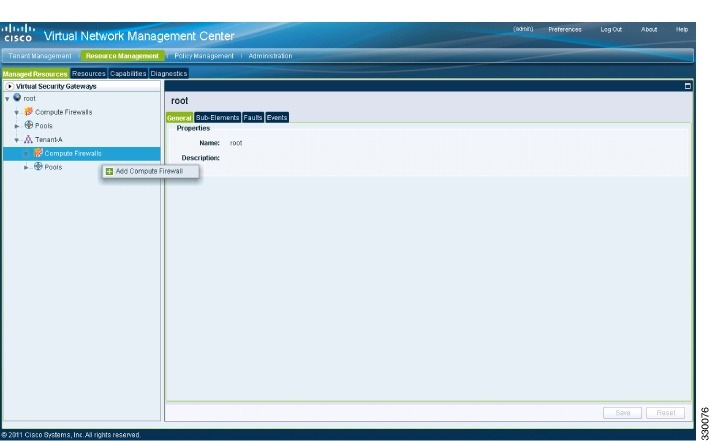Switch to Diagnostics sub-tab

(169, 73)
